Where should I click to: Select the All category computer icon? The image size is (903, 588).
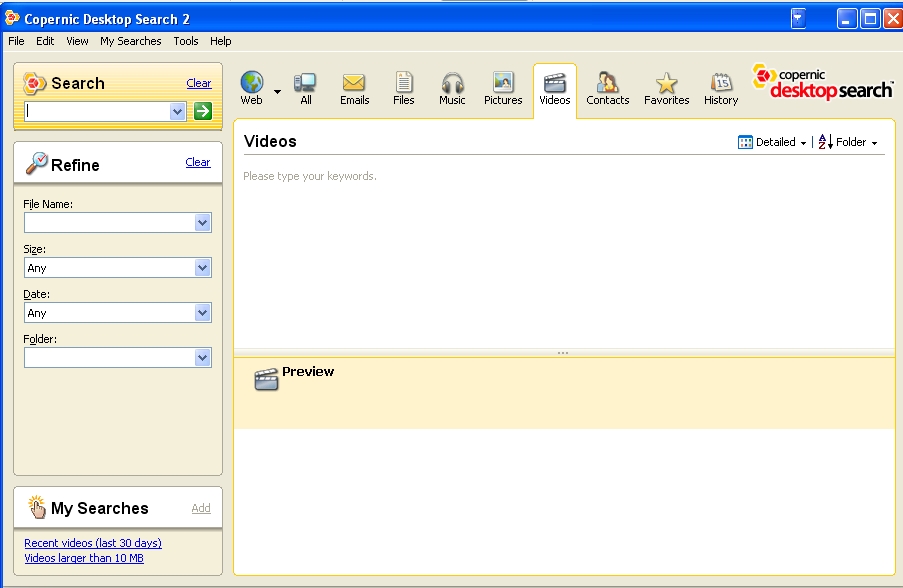(x=305, y=82)
